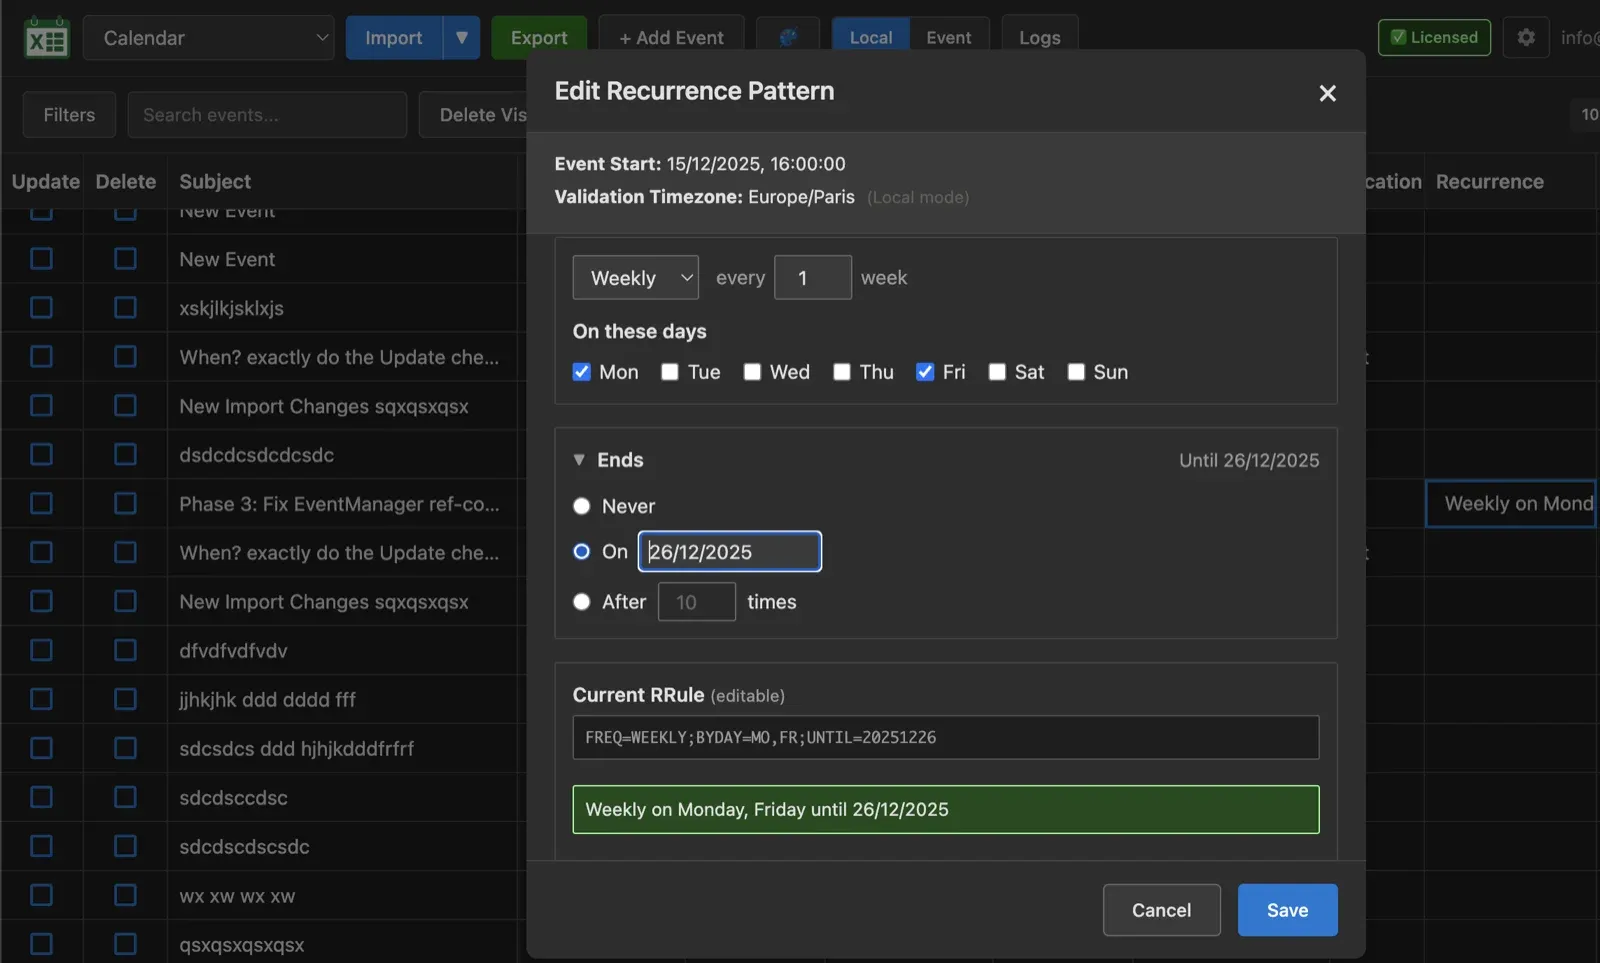Select the On date end option
The image size is (1600, 963).
tap(582, 552)
